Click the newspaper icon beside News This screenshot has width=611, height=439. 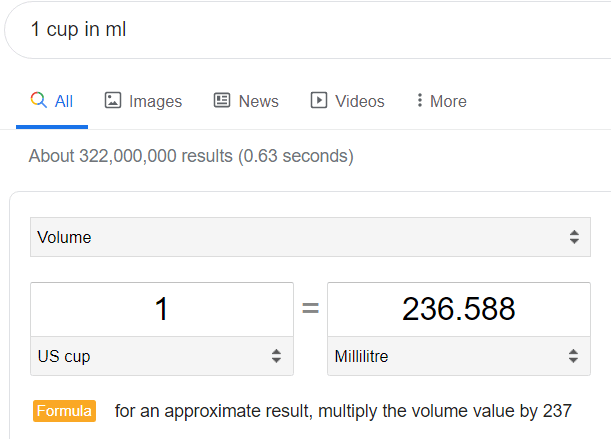click(x=222, y=100)
